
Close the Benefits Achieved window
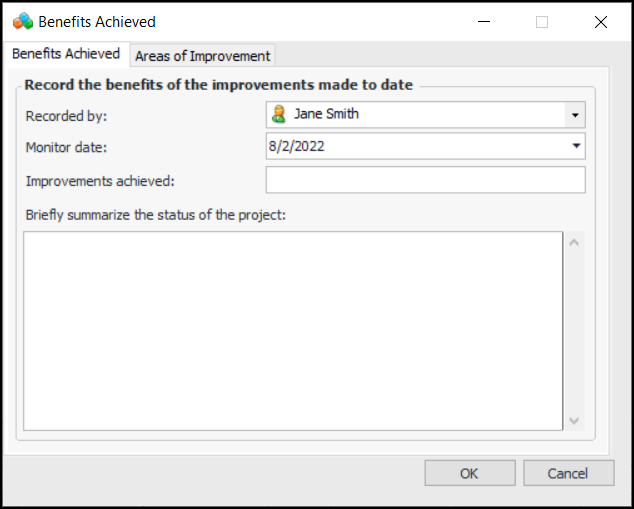(600, 21)
